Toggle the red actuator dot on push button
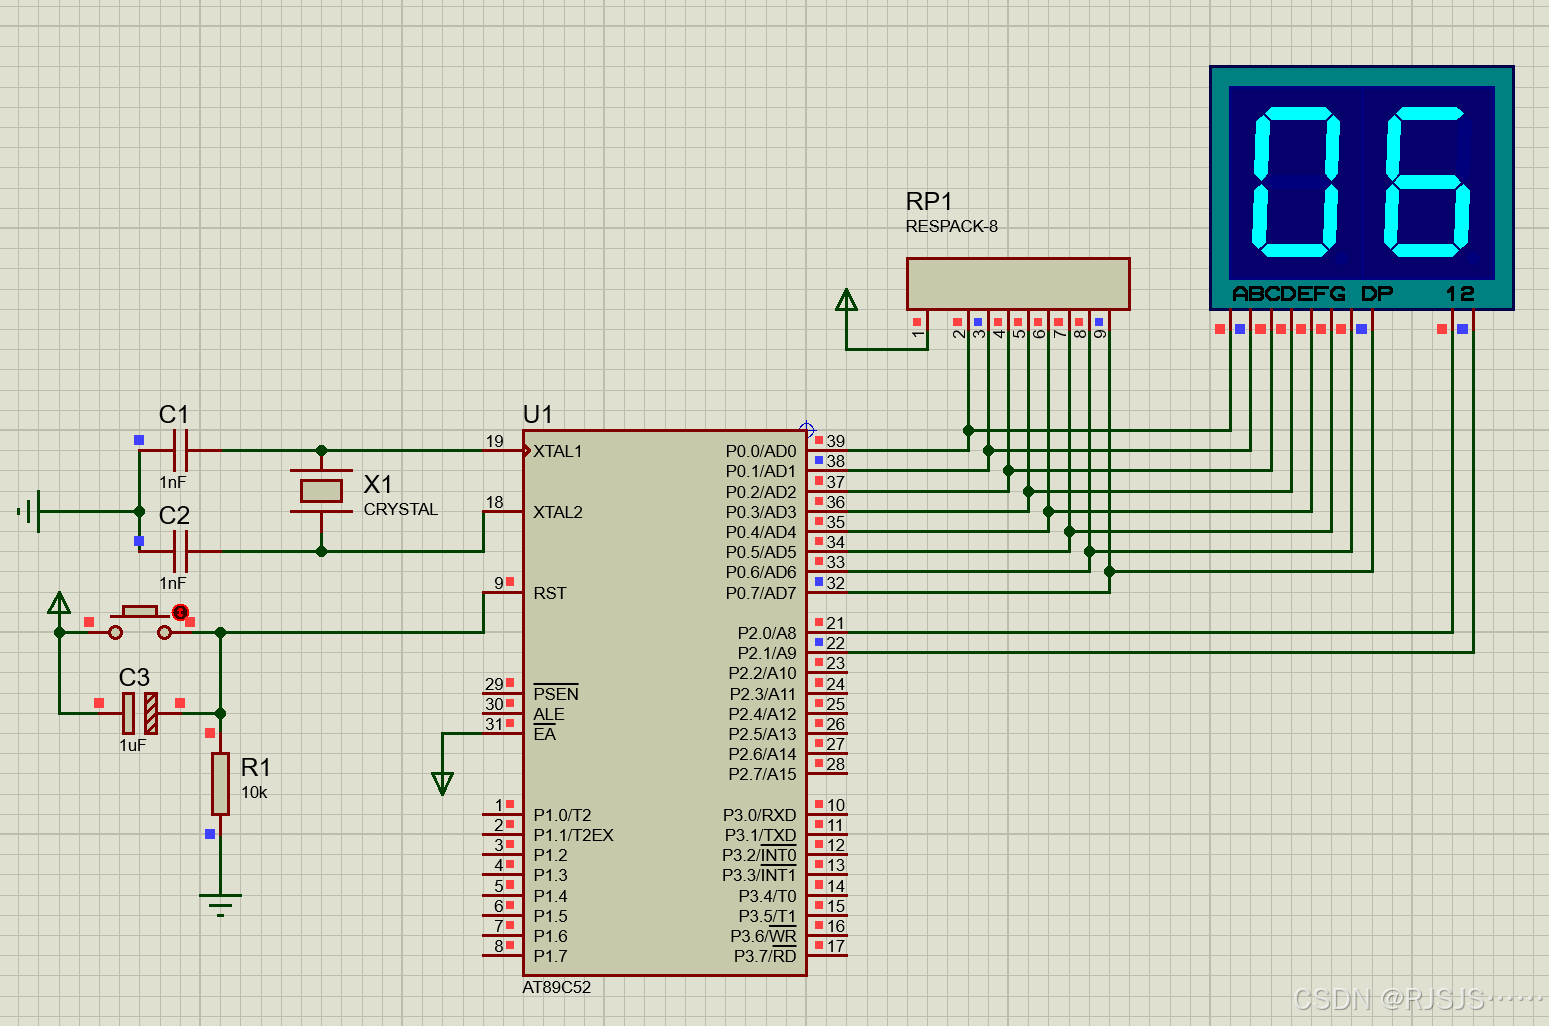This screenshot has width=1549, height=1026. tap(180, 612)
